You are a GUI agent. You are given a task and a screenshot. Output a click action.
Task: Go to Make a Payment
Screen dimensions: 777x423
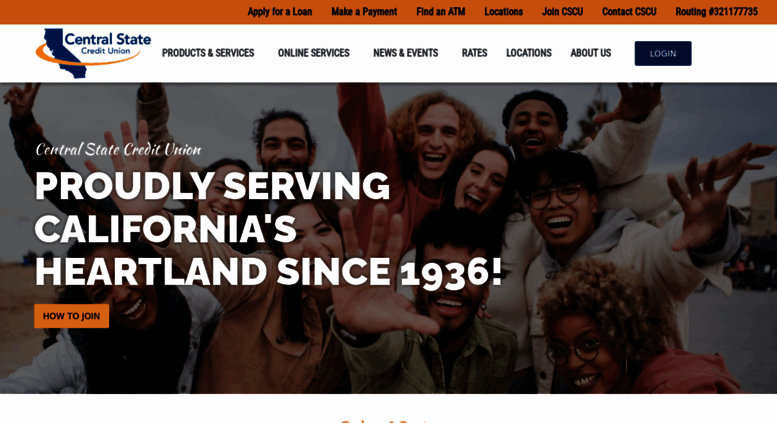click(x=364, y=12)
